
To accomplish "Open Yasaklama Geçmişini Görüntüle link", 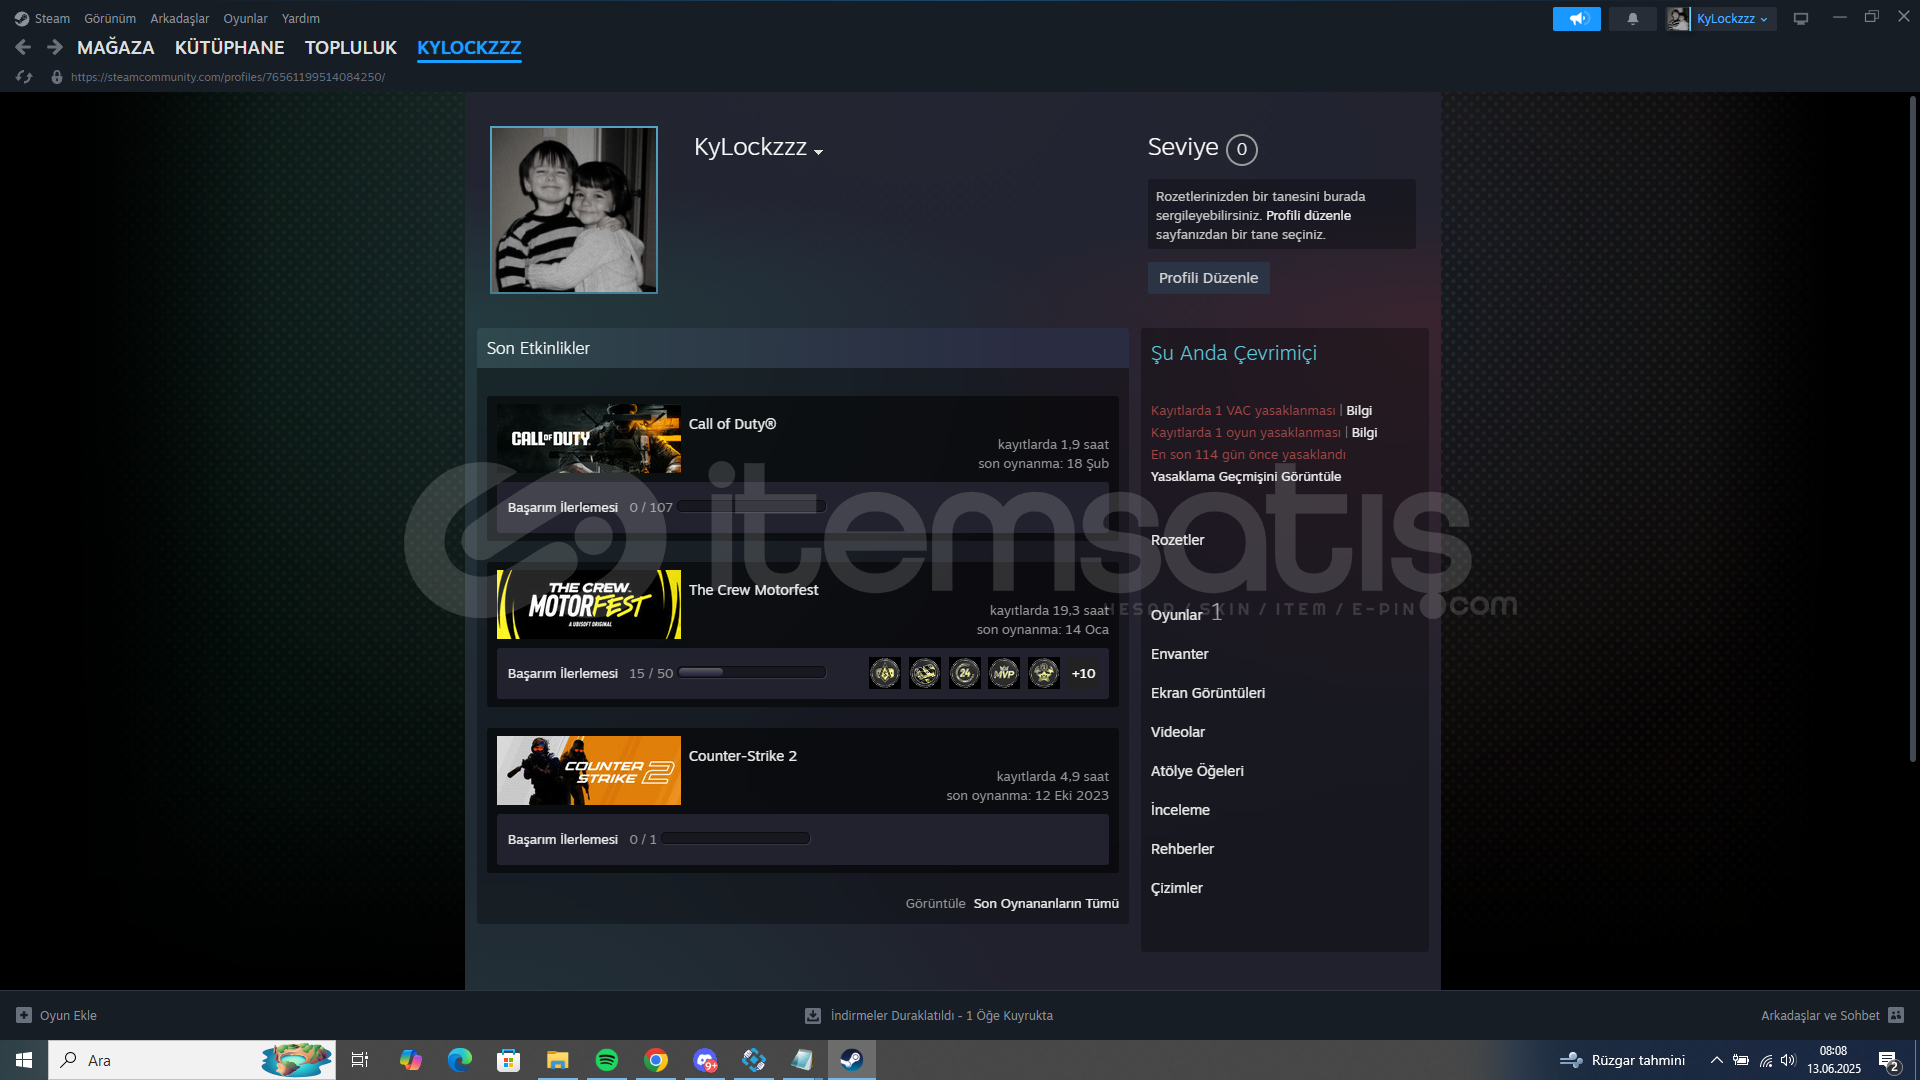I will pyautogui.click(x=1246, y=476).
